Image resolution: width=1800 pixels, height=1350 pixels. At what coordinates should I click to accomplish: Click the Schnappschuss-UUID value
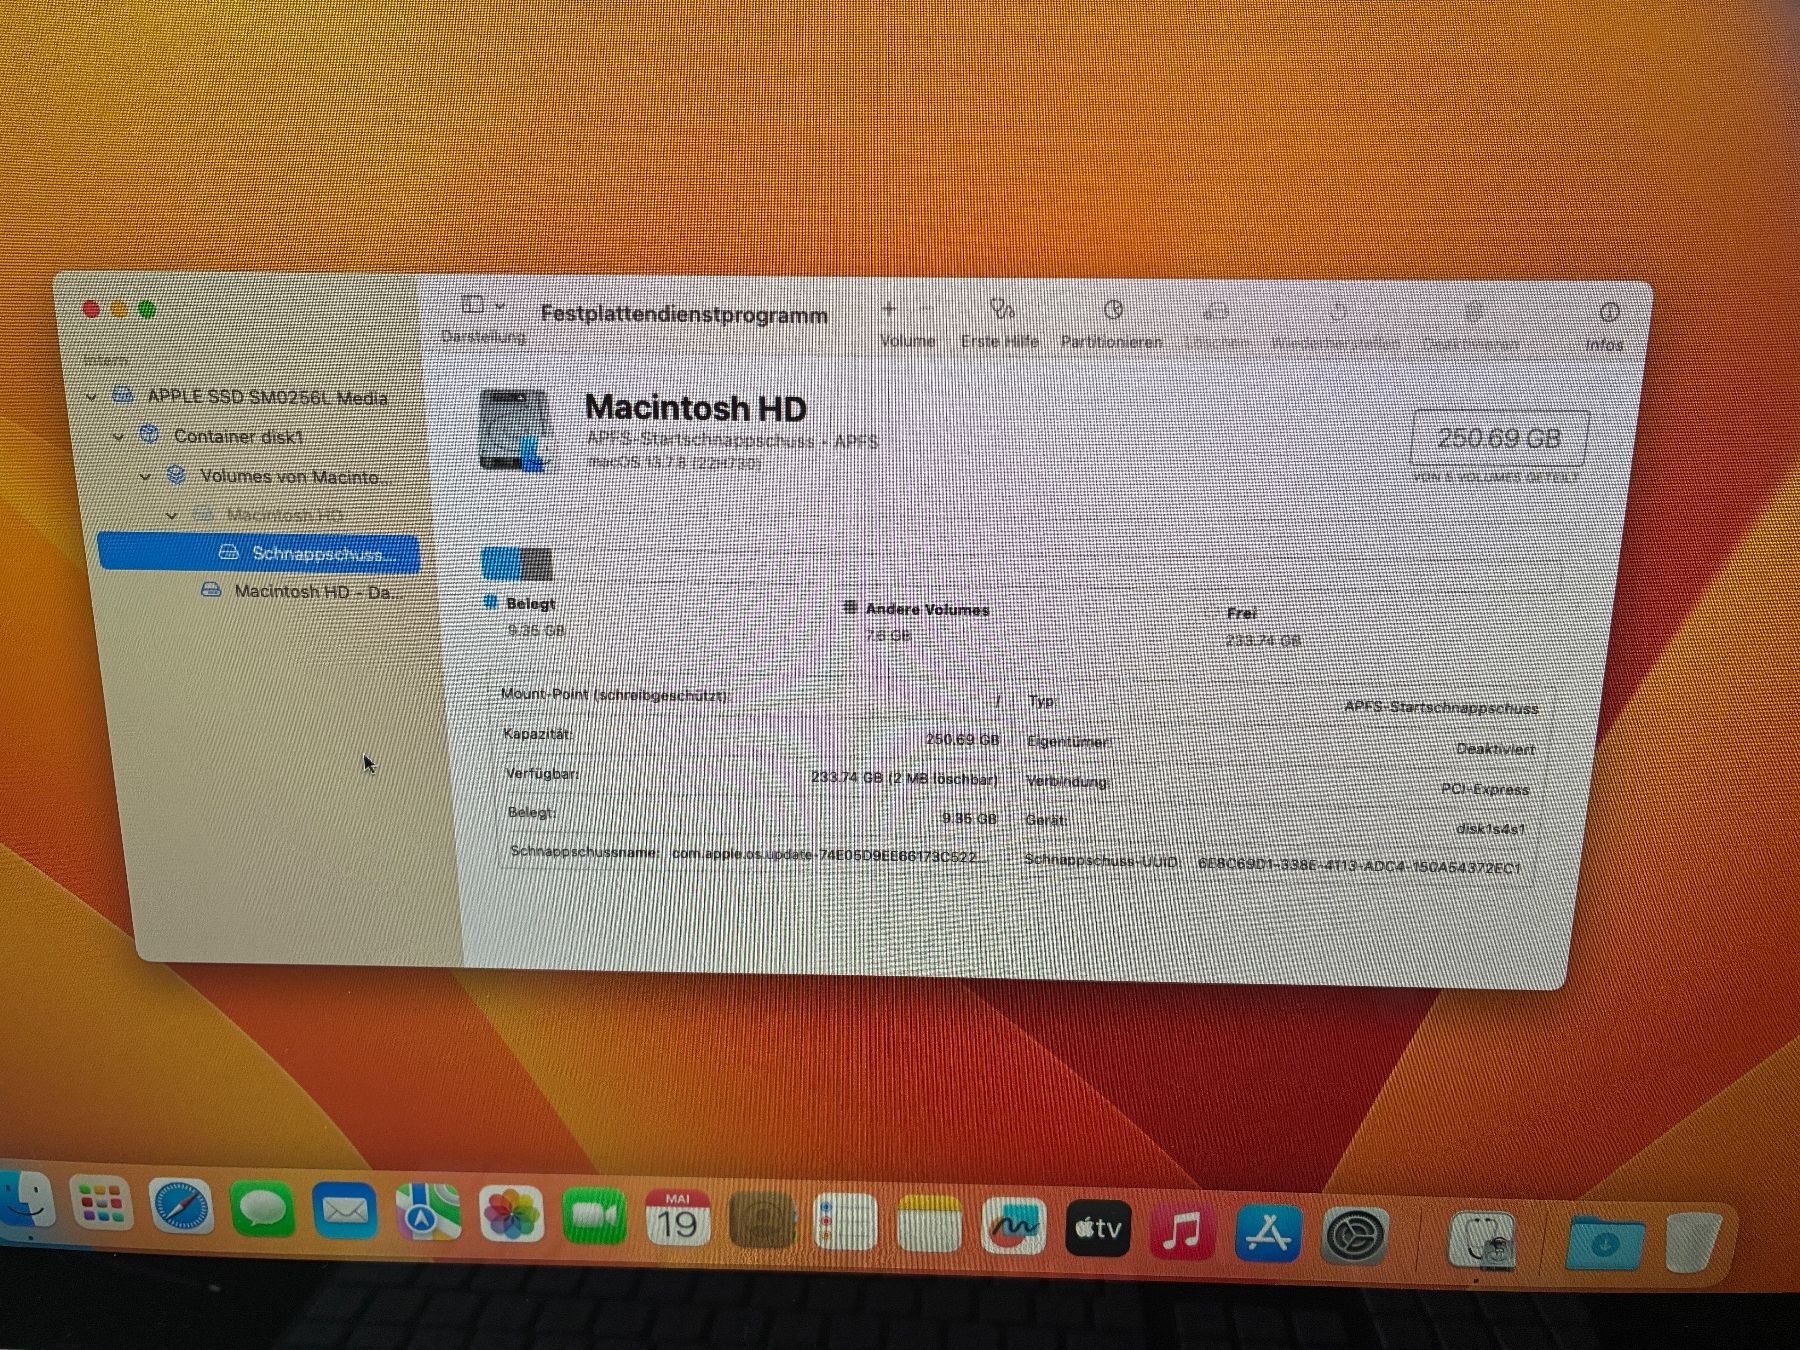pos(1359,865)
